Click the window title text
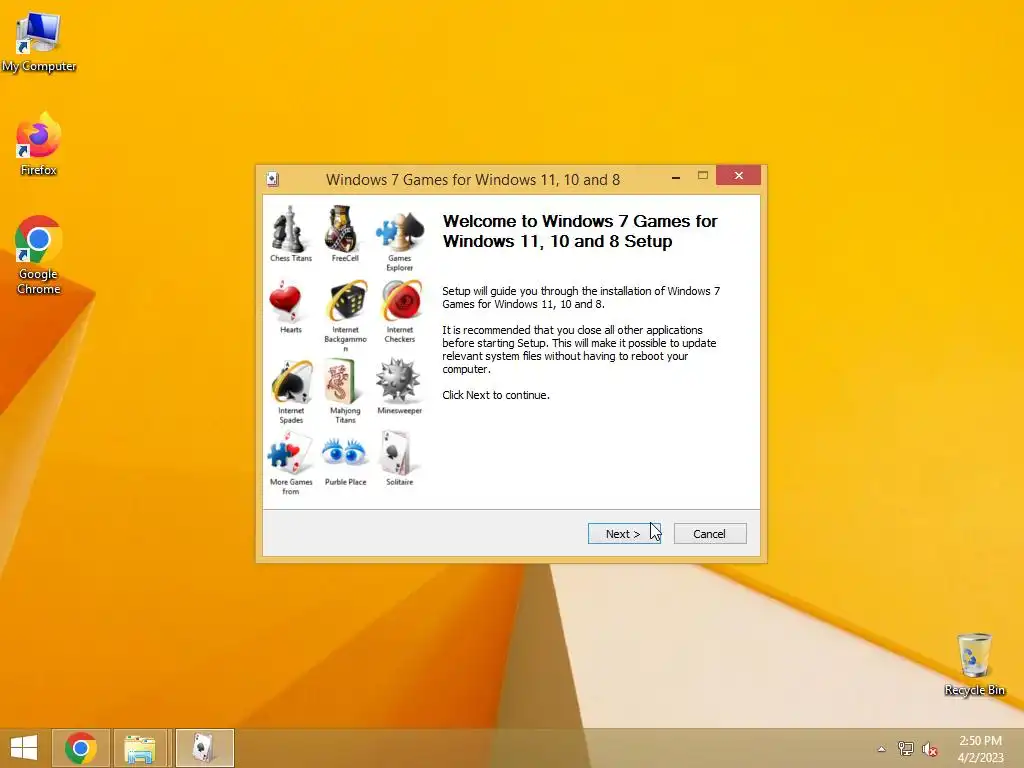Viewport: 1024px width, 768px height. click(x=473, y=180)
